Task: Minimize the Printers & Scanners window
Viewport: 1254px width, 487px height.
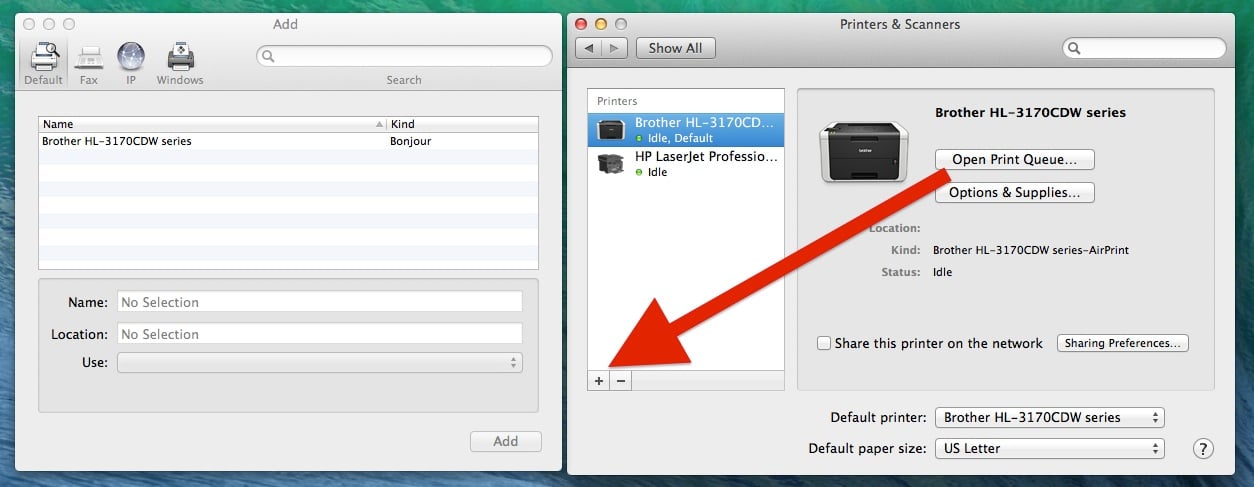Action: (601, 24)
